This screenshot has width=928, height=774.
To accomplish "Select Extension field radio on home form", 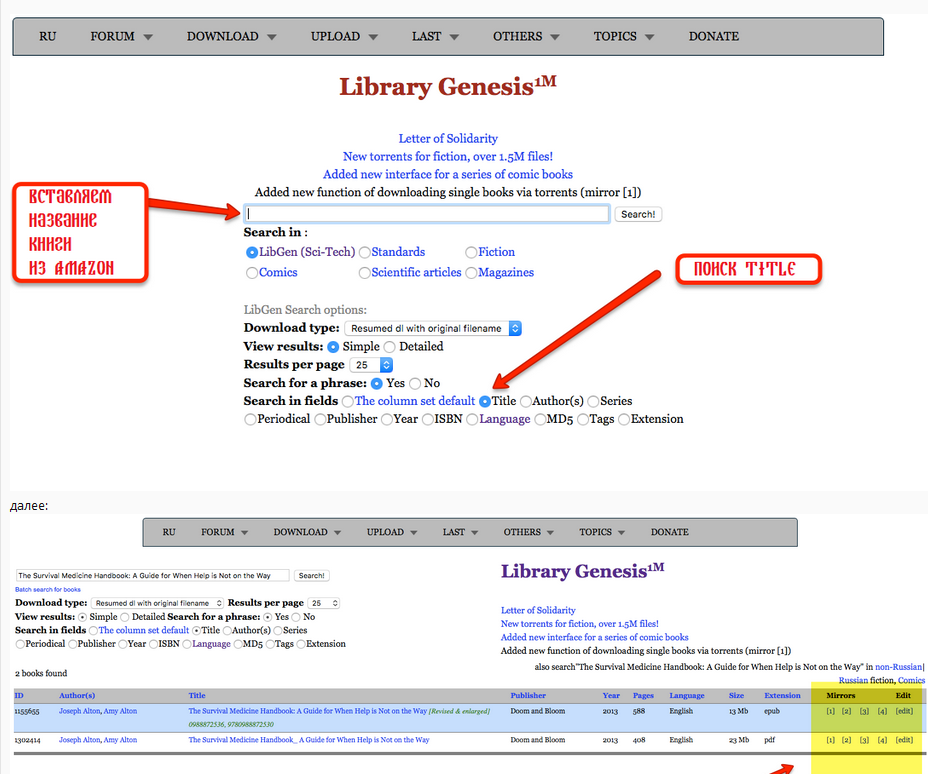I will click(x=624, y=420).
